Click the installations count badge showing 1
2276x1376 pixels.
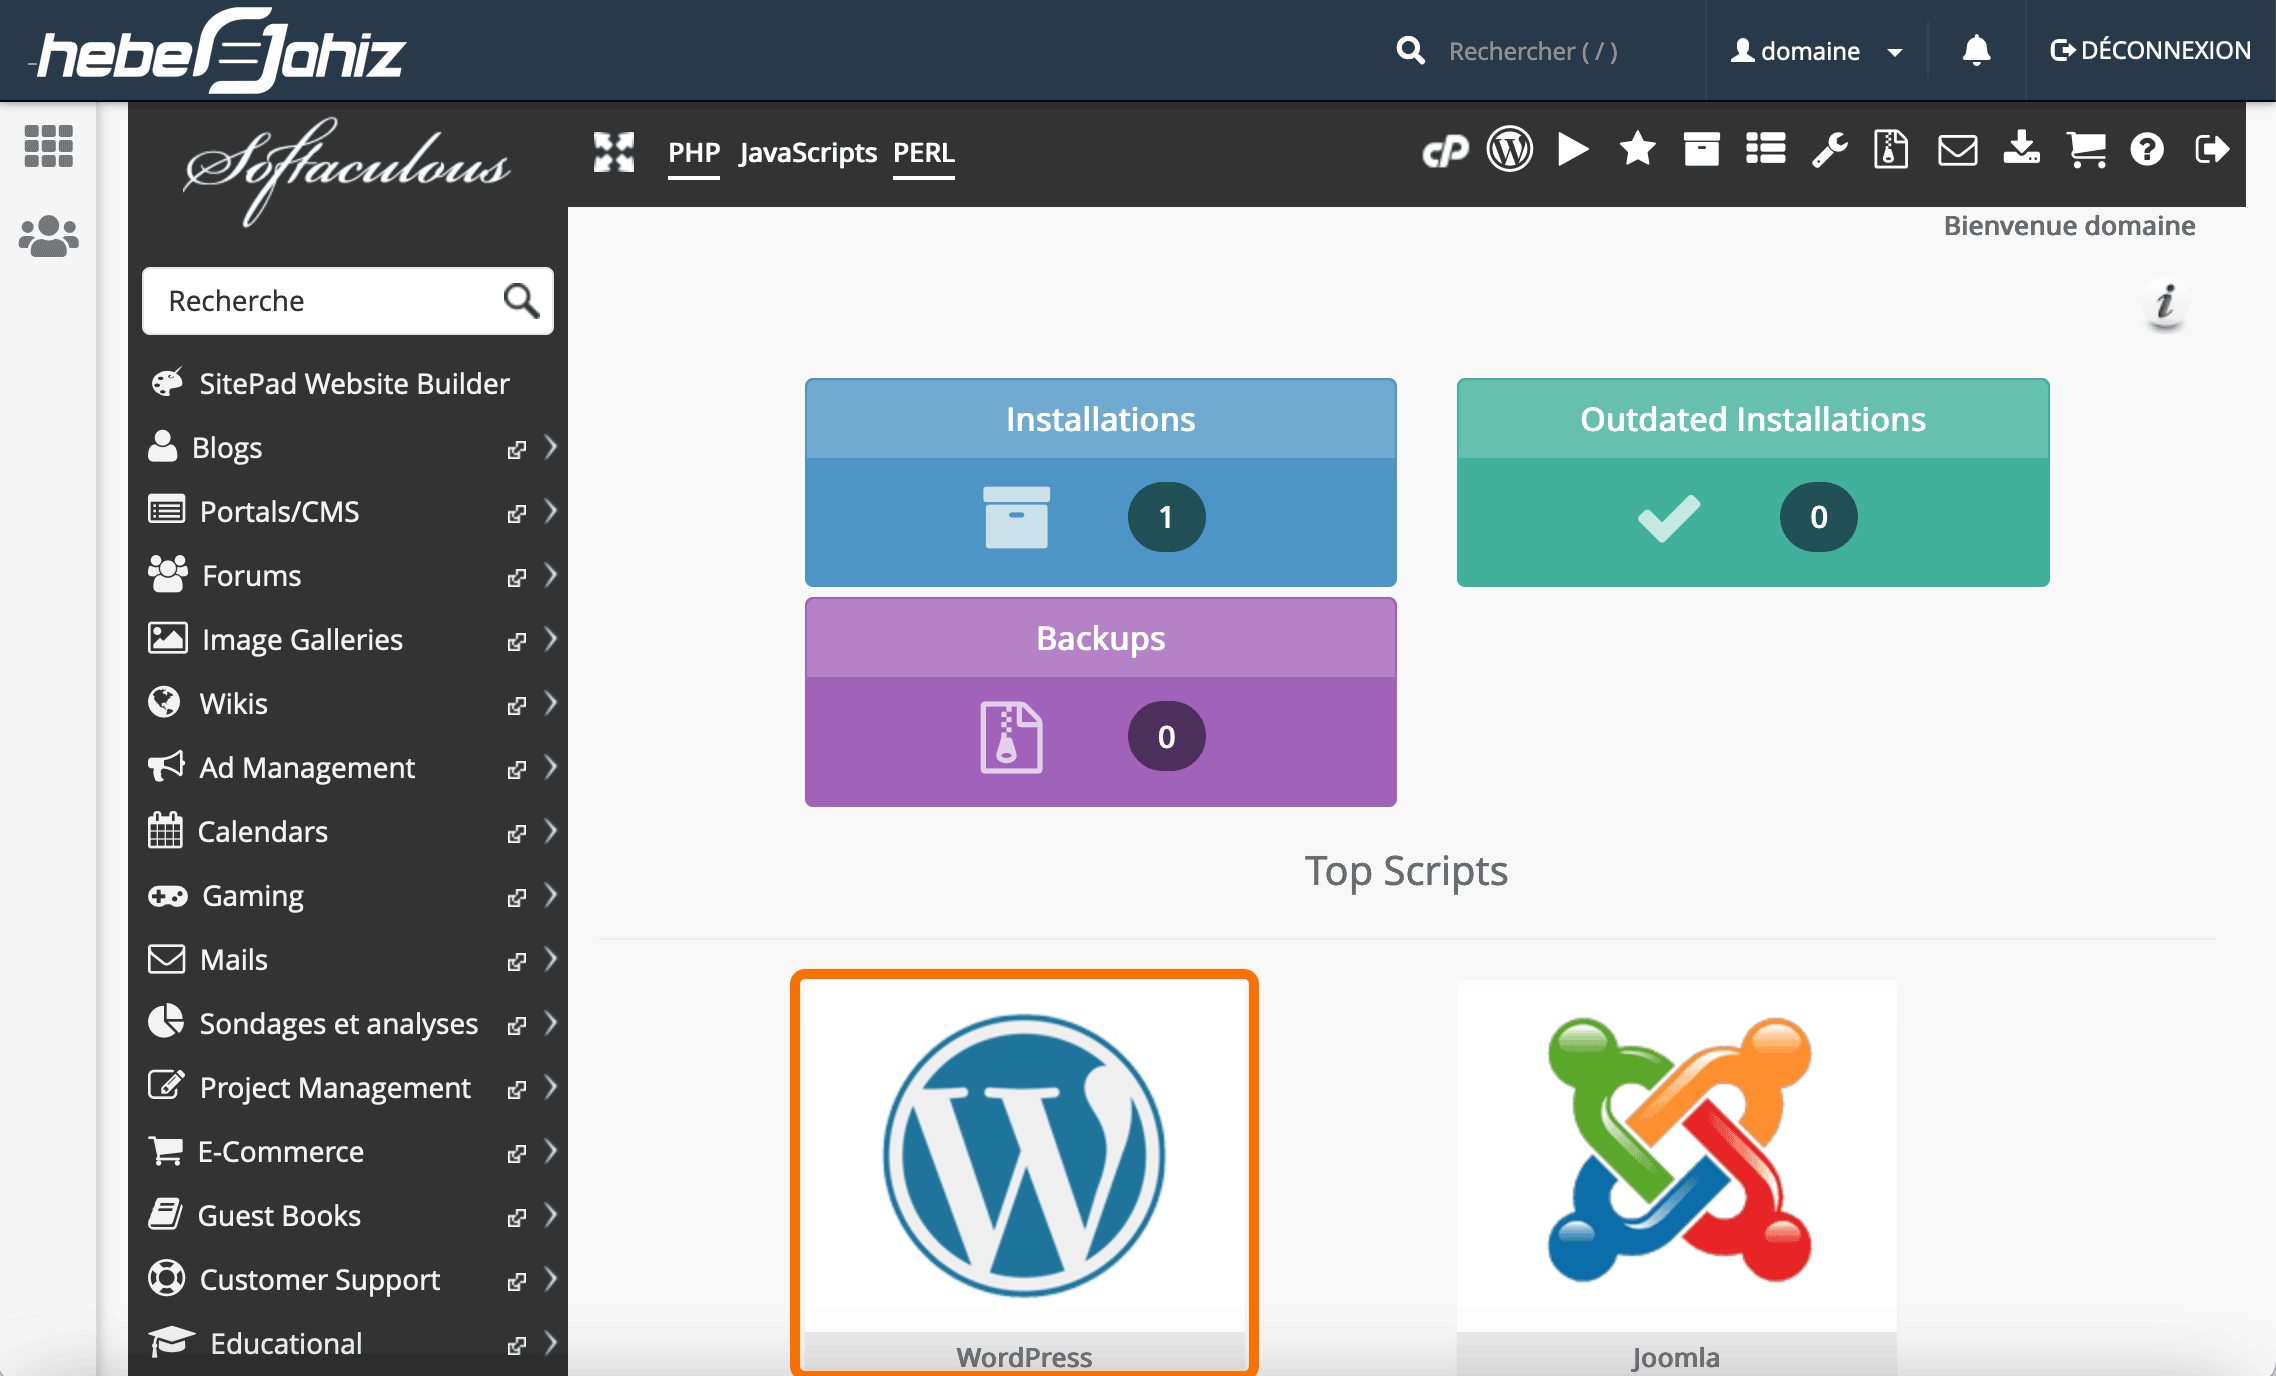click(1166, 517)
